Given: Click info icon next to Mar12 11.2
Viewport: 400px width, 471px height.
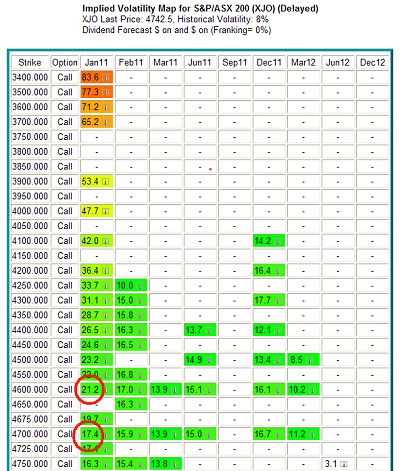Looking at the screenshot, I should tap(313, 434).
